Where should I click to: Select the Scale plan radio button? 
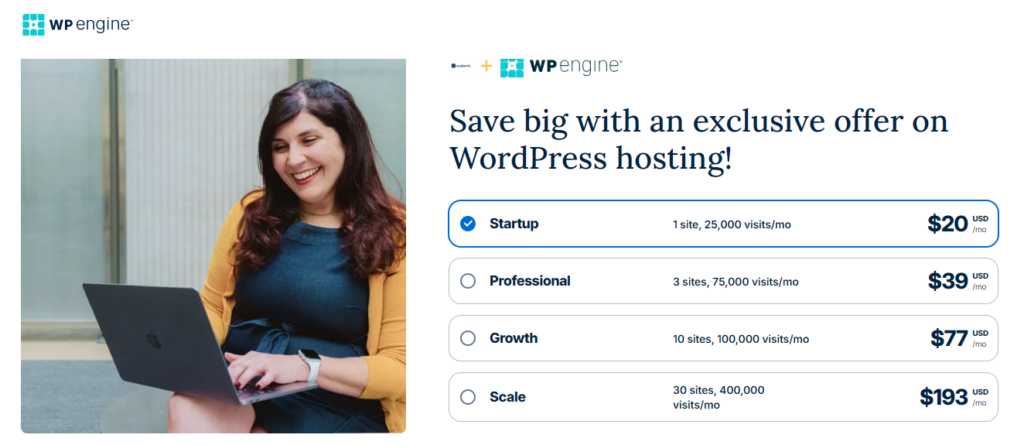[x=468, y=397]
